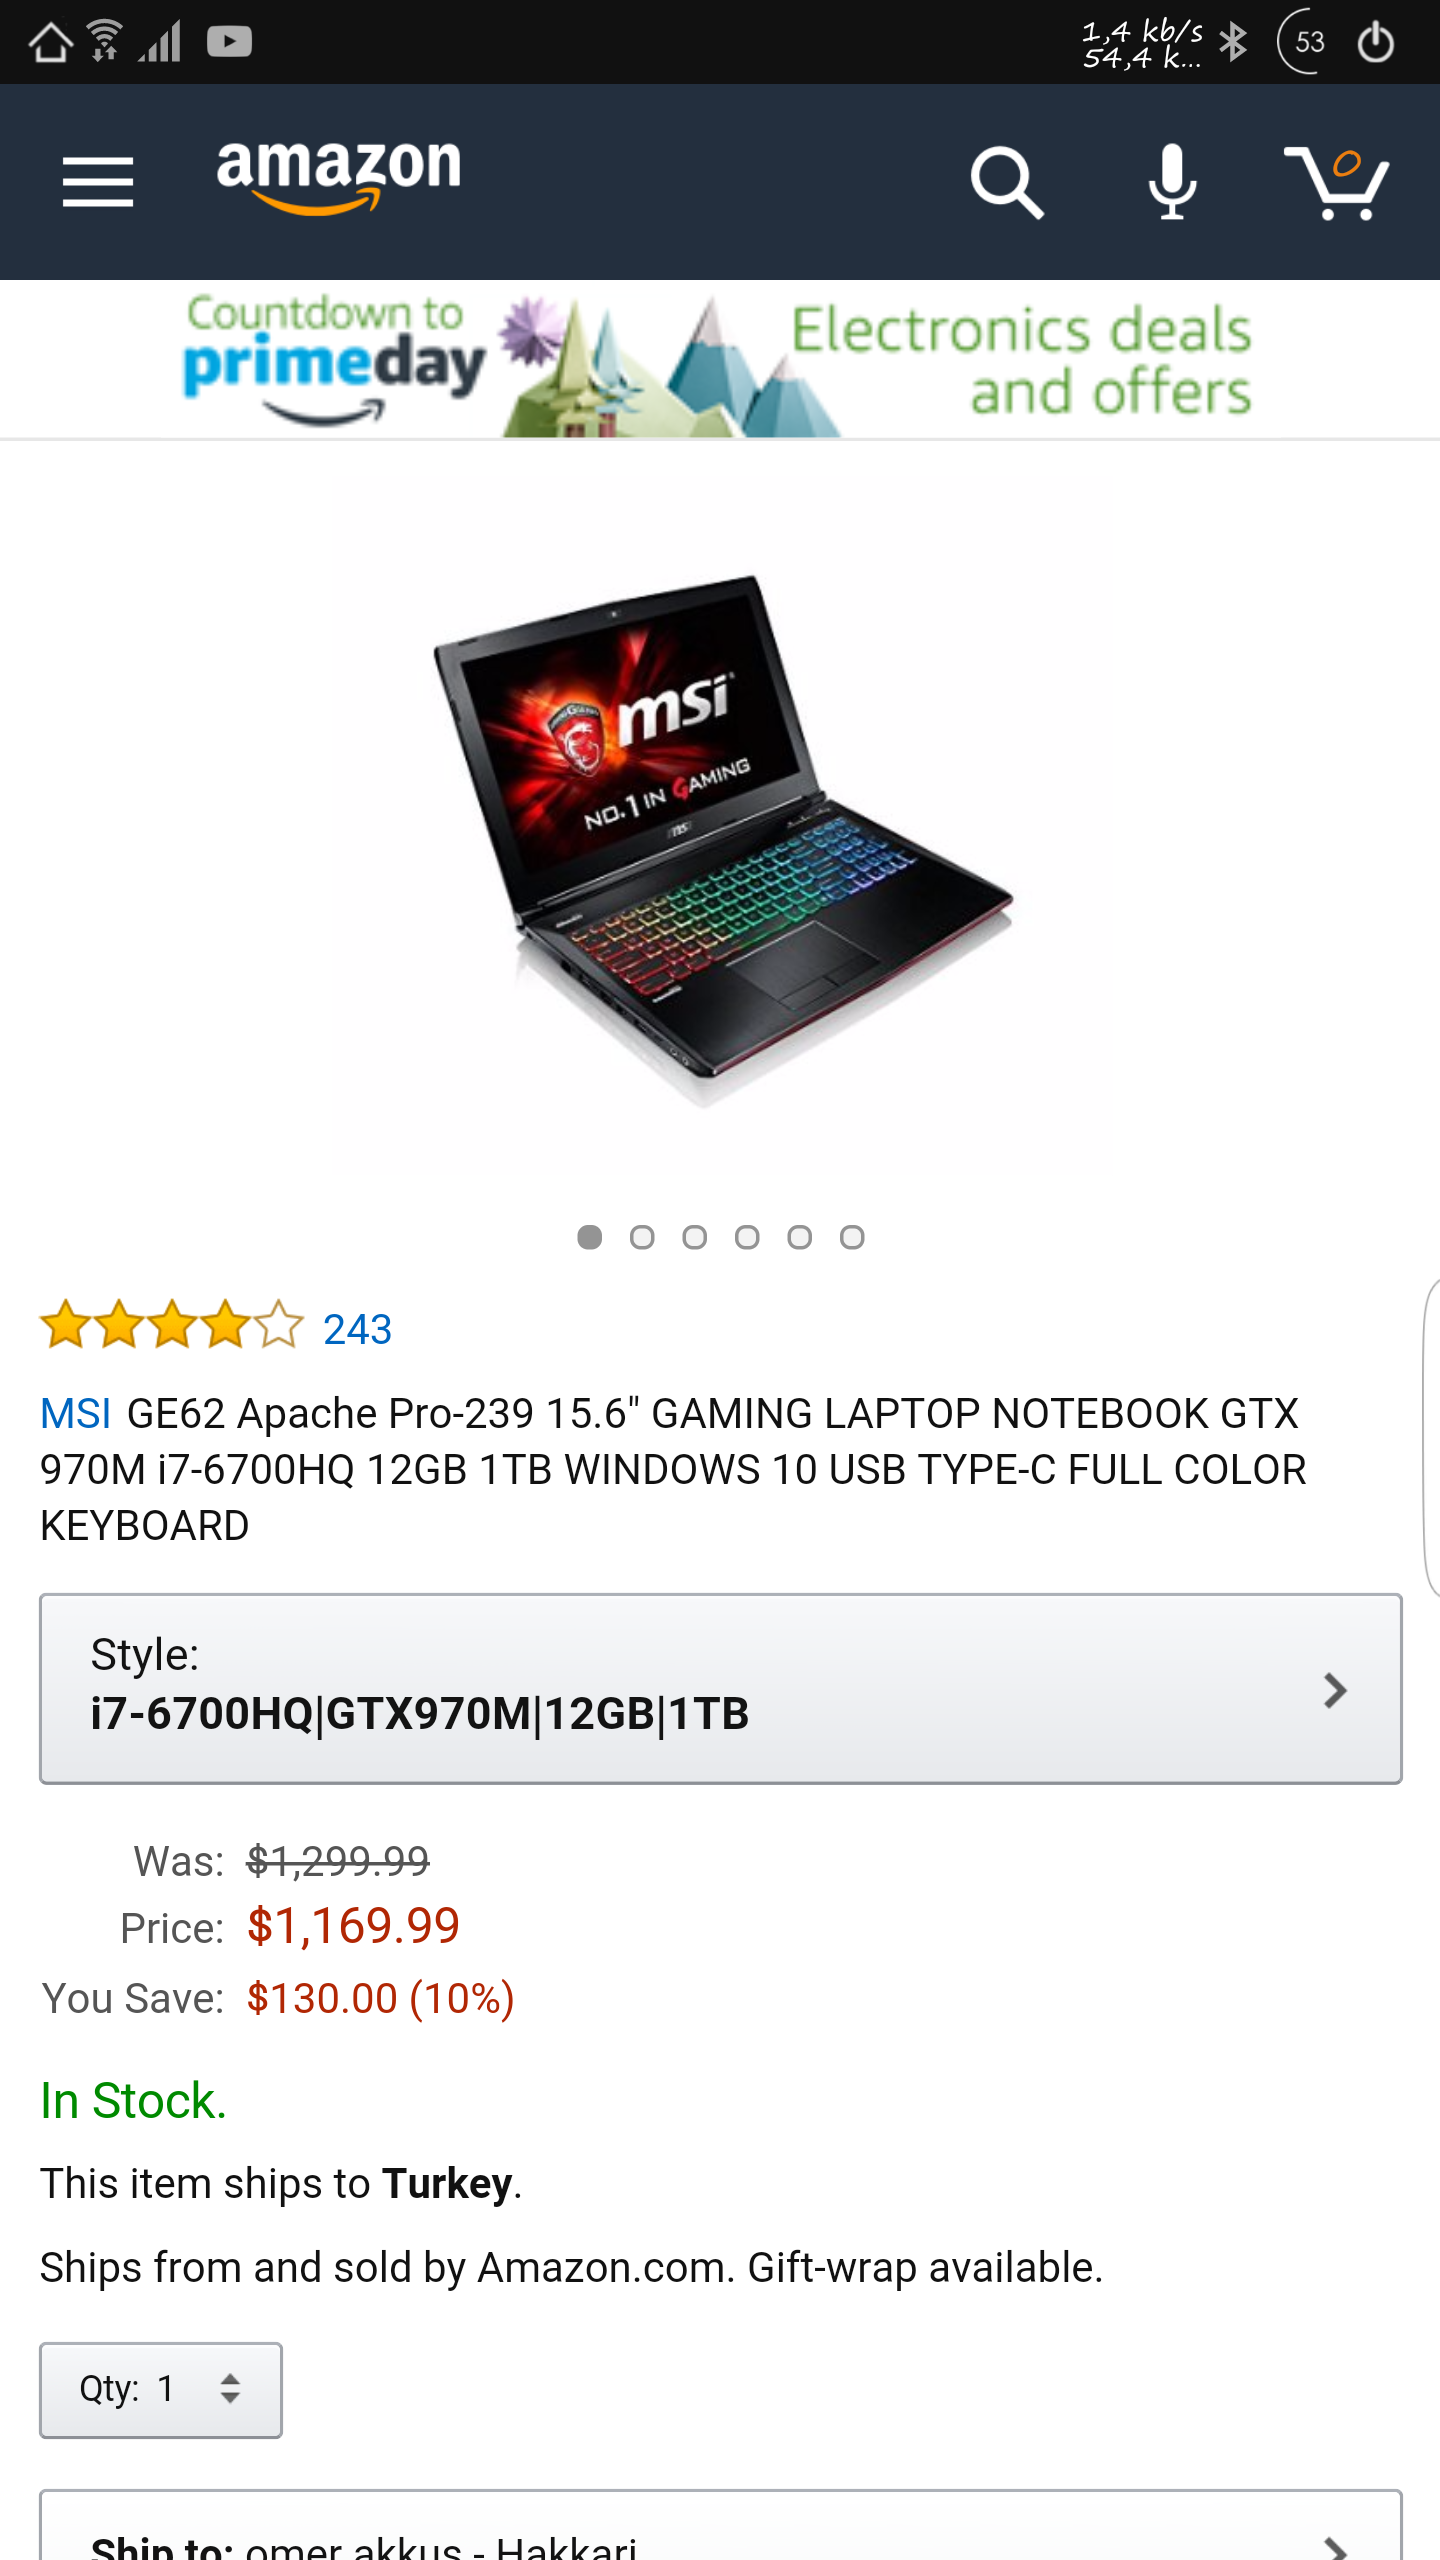Tap the Bluetooth icon in status bar
1440x2560 pixels.
[1234, 42]
